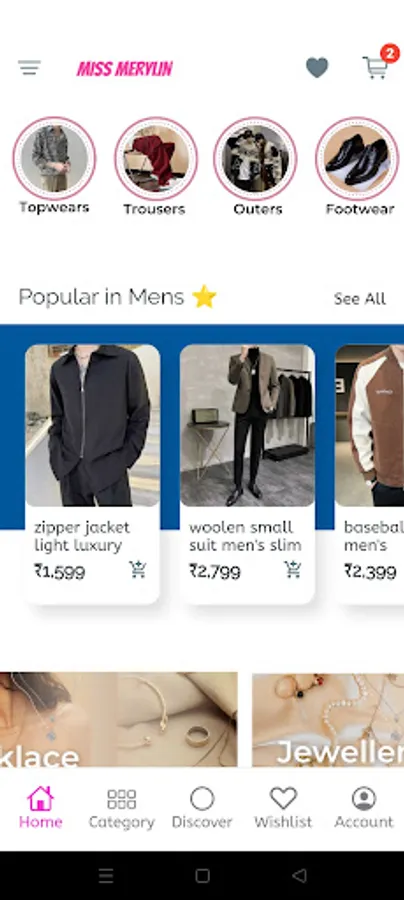
Task: Tap the Android back navigation button
Action: [299, 875]
